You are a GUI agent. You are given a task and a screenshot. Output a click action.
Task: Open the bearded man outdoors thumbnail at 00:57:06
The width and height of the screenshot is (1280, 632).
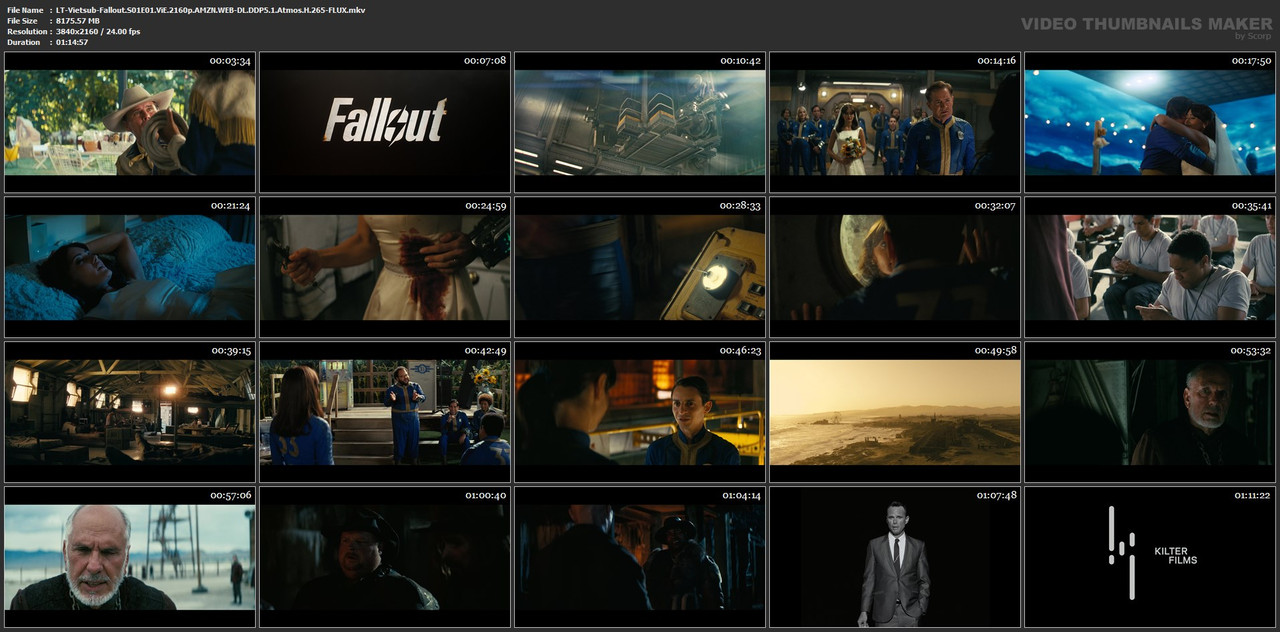(x=130, y=557)
